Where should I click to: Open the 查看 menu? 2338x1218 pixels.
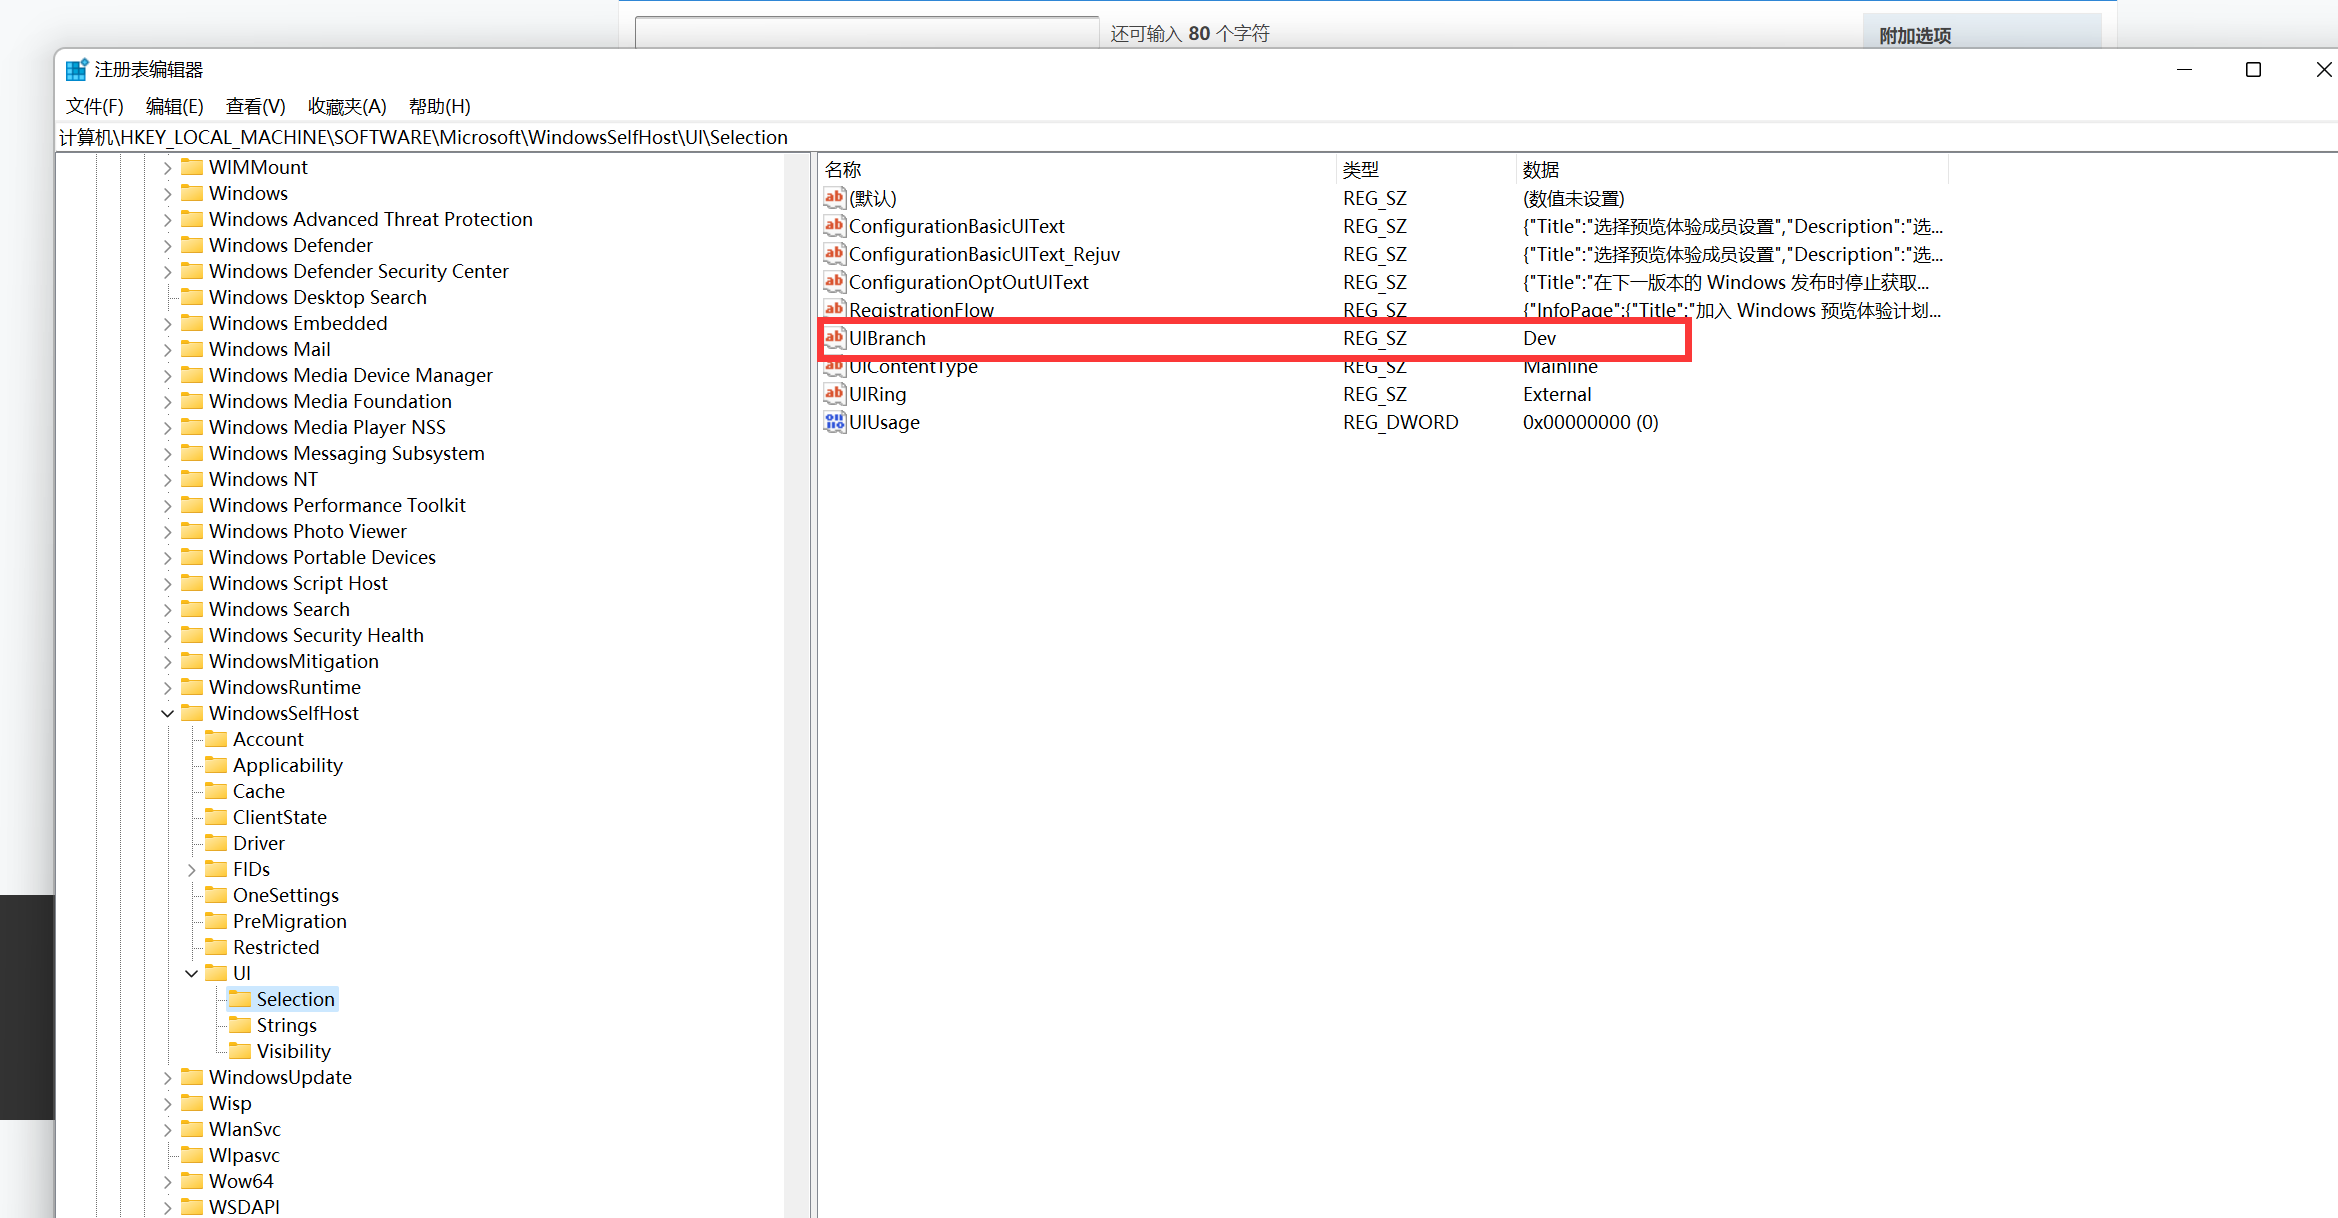coord(254,106)
